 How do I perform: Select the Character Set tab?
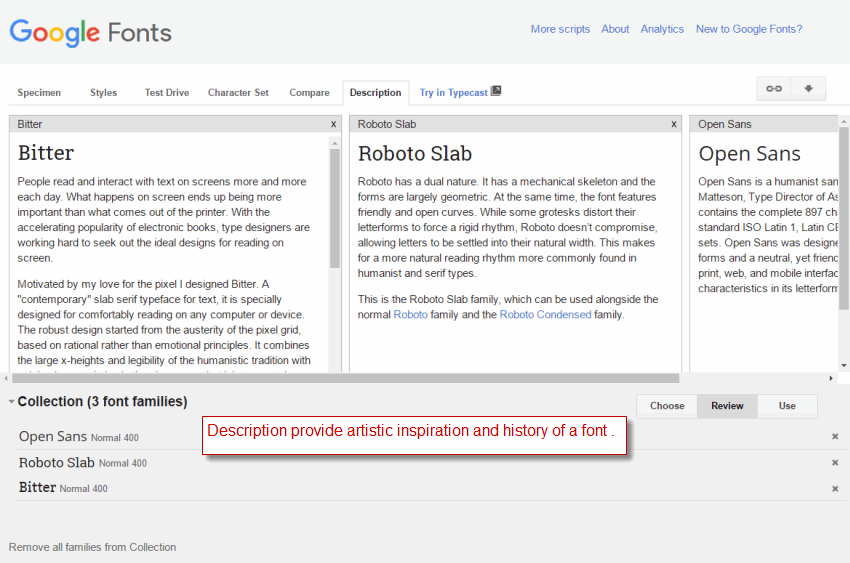coord(239,93)
